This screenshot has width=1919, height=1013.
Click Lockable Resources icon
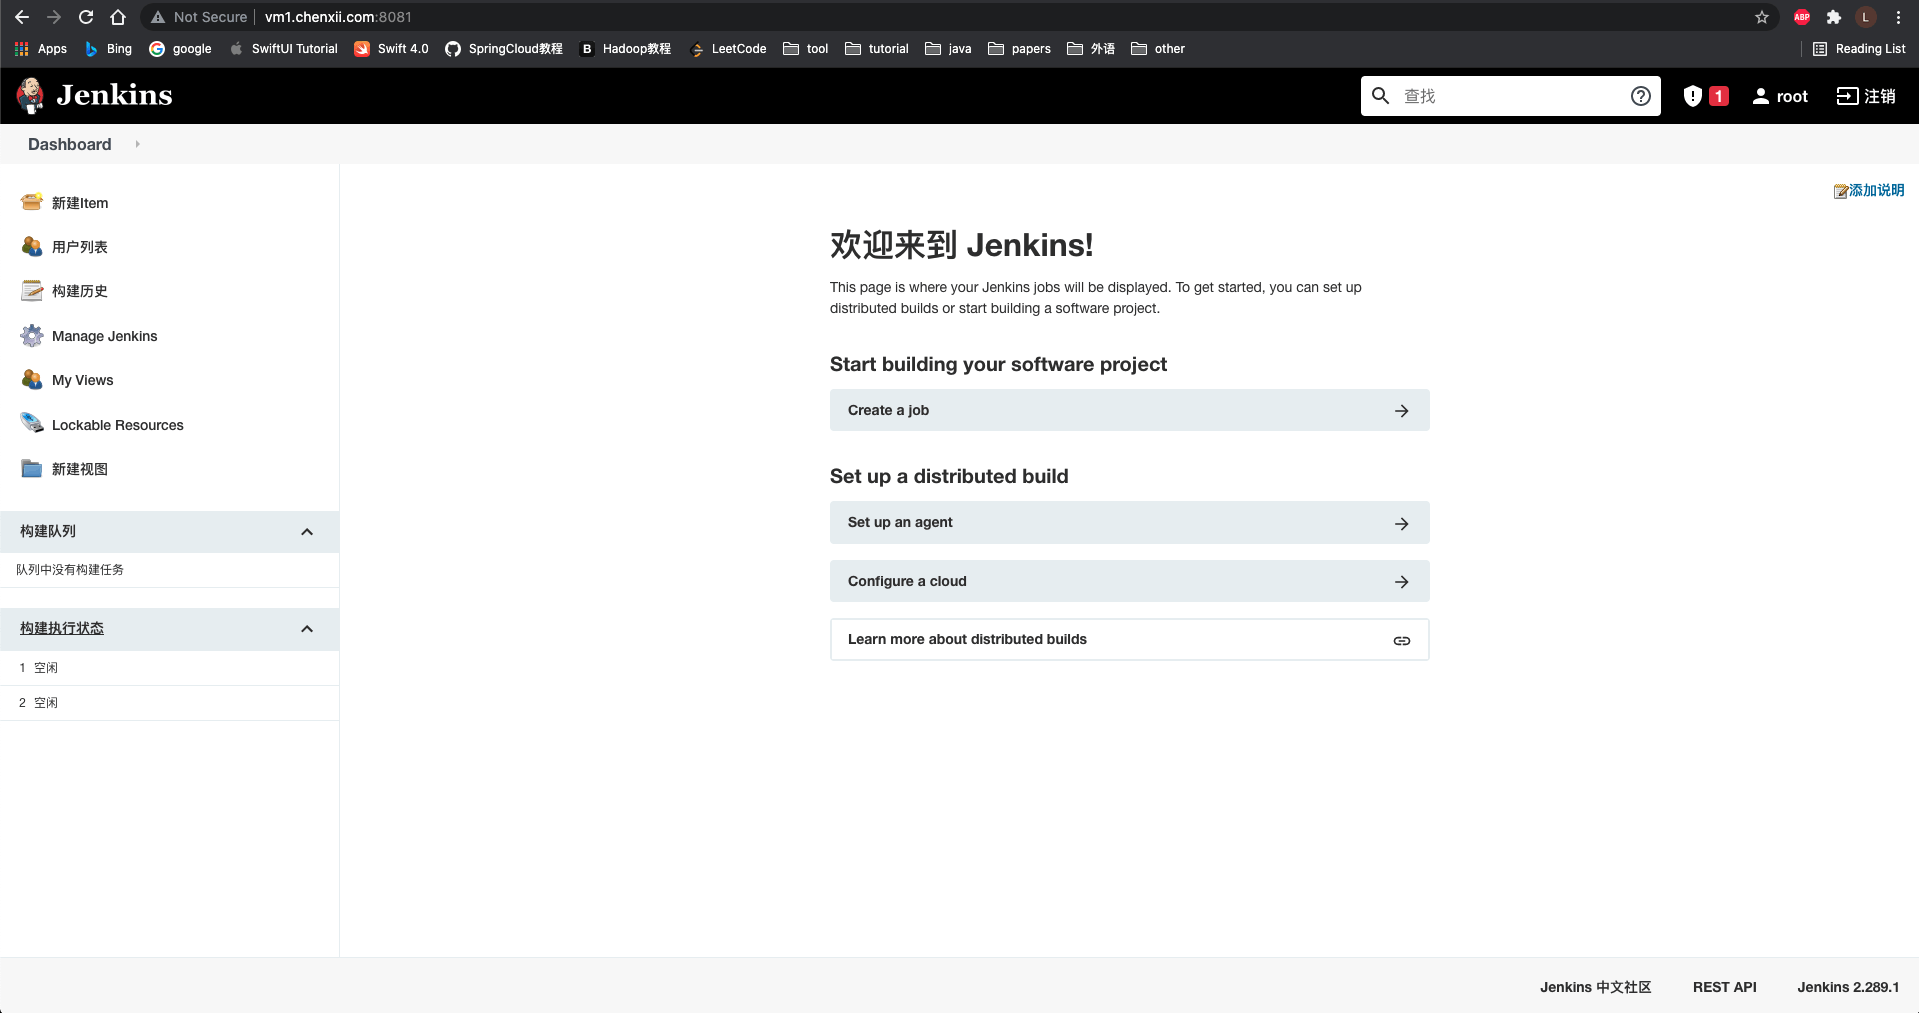tap(32, 424)
